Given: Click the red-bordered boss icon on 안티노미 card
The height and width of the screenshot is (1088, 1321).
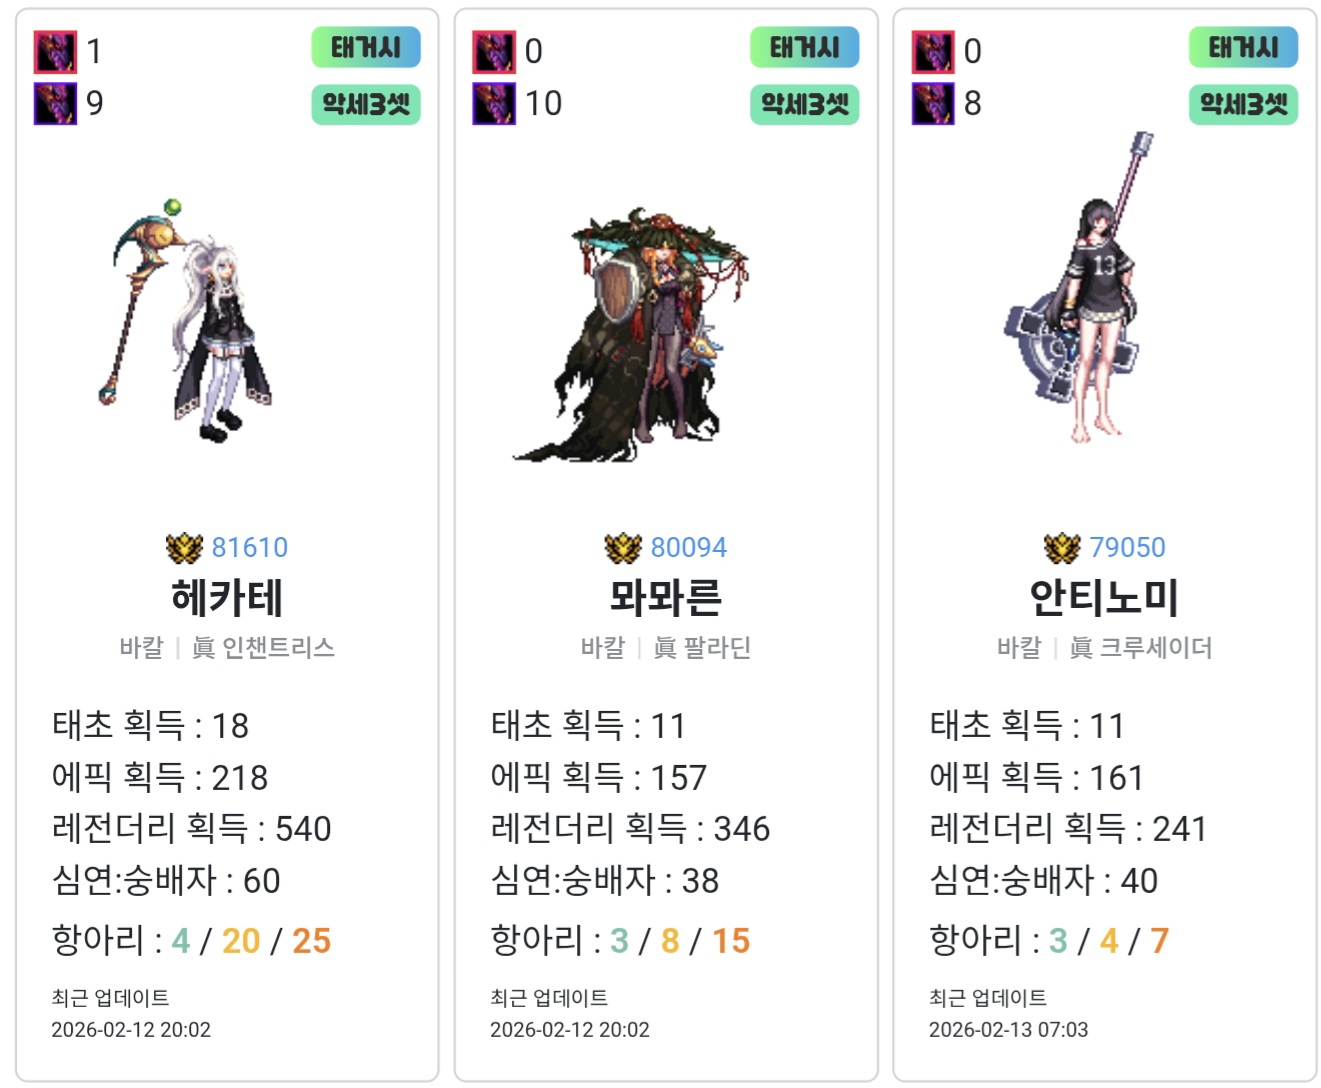Looking at the screenshot, I should (x=933, y=52).
